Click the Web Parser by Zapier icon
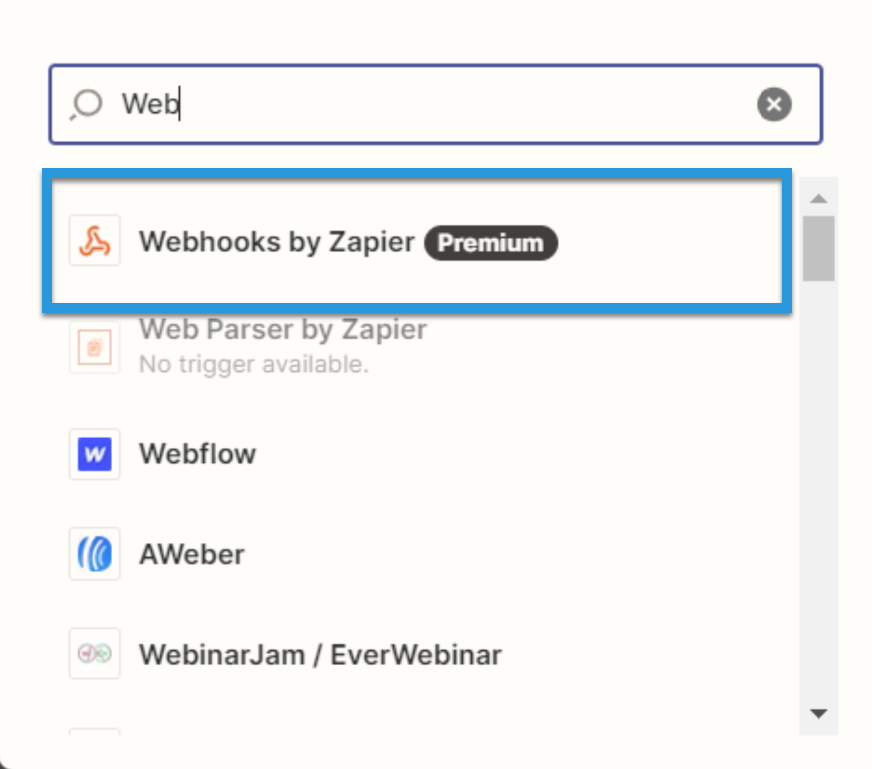872x769 pixels. [x=94, y=345]
